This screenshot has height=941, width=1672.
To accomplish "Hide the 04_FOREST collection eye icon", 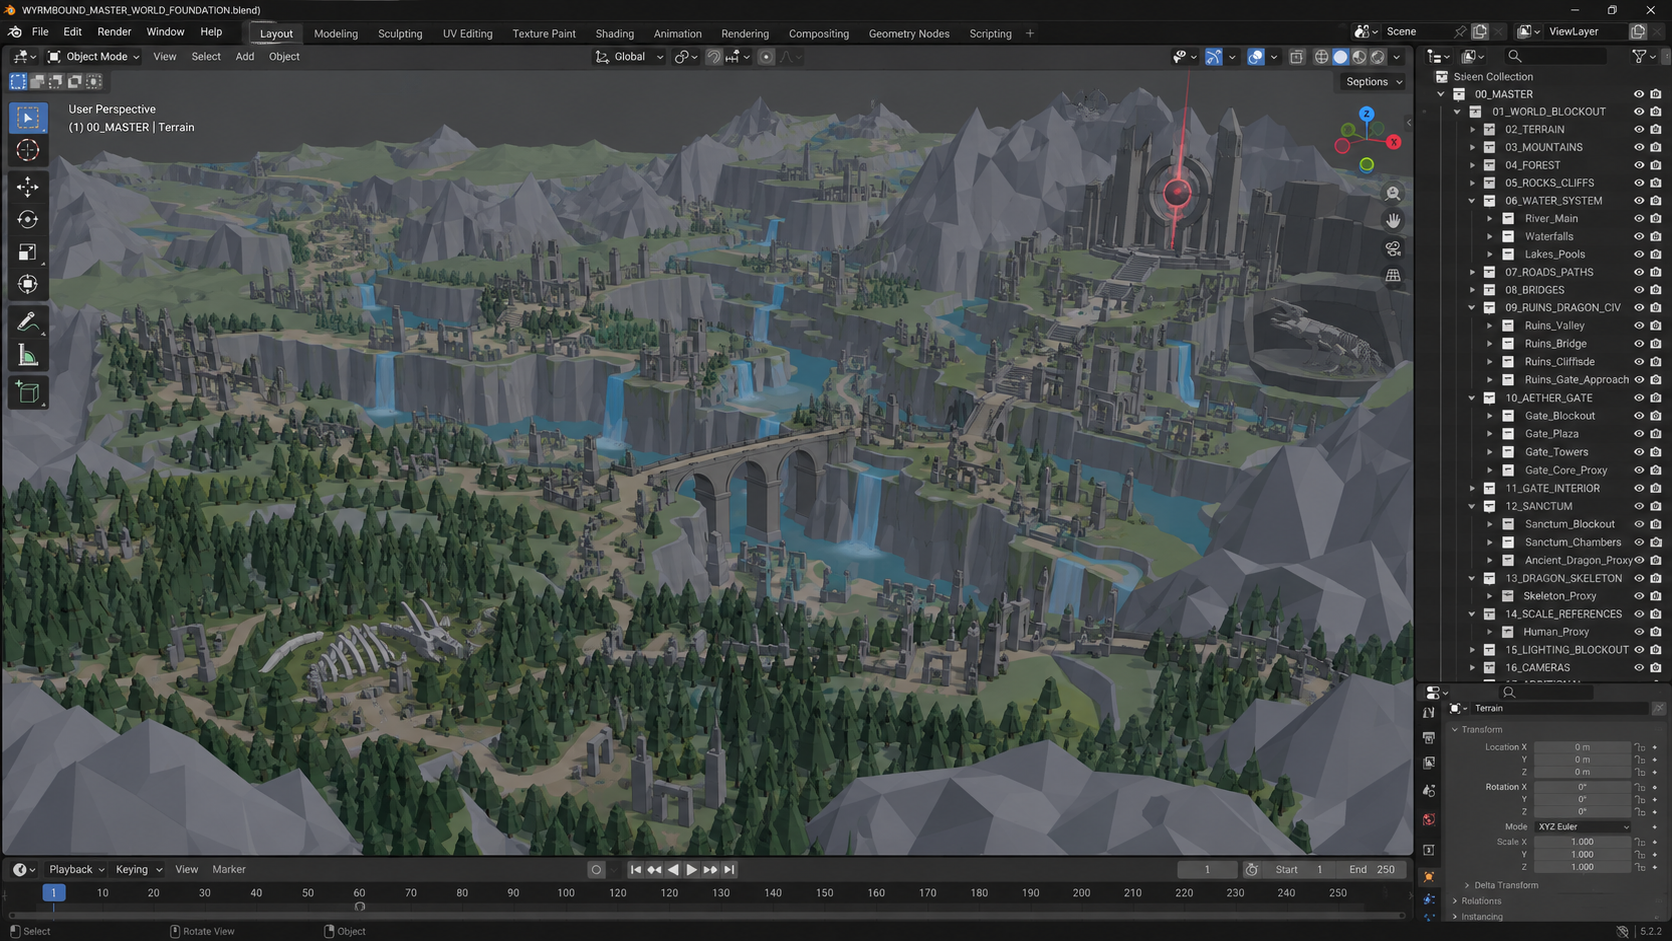I will [x=1639, y=165].
